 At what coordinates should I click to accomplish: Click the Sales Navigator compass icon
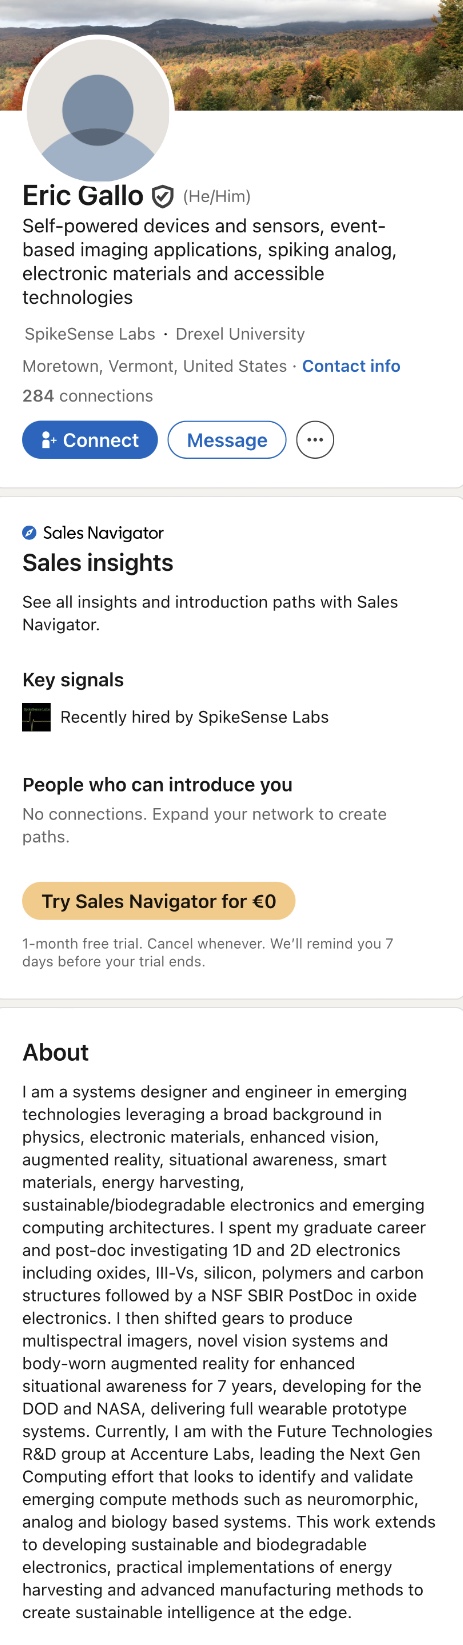(x=30, y=533)
